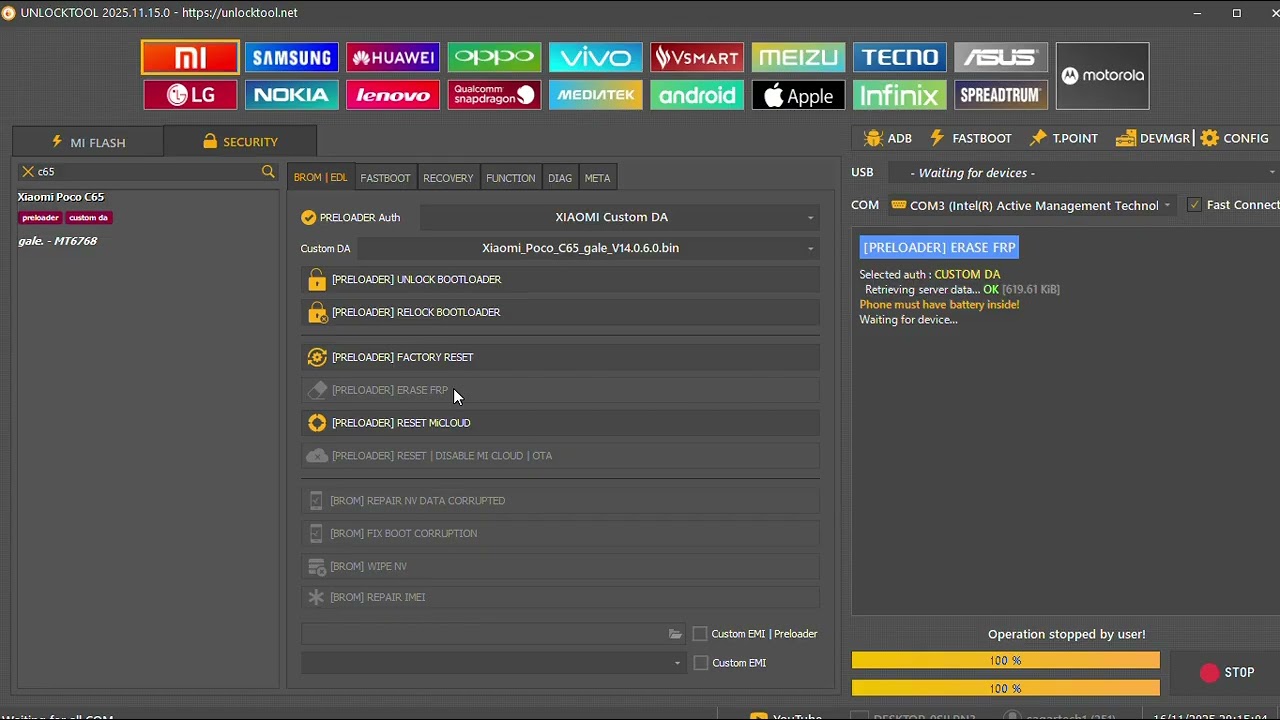Viewport: 1280px width, 720px height.
Task: Click the folder browse icon for Custom EMI
Action: click(x=675, y=634)
